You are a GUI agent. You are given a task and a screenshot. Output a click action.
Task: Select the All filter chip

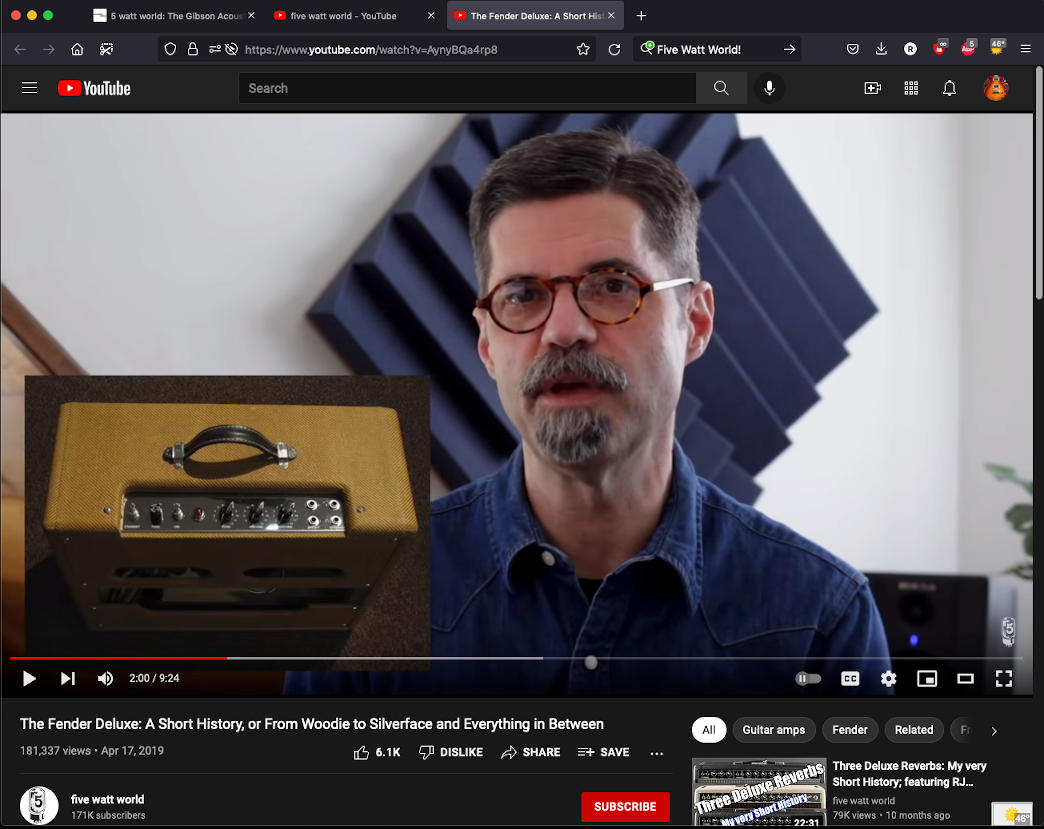point(708,730)
